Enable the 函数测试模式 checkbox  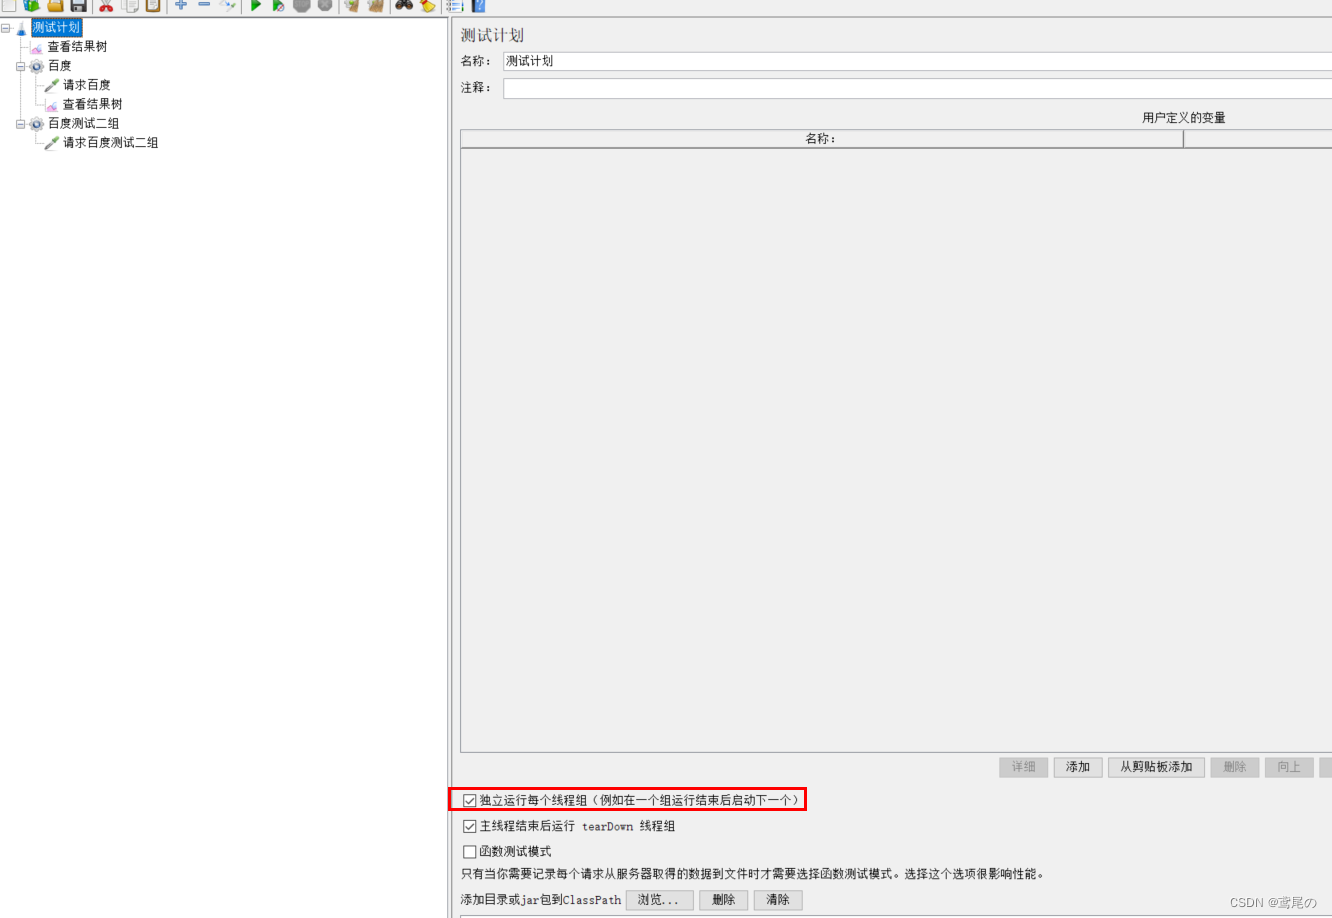pos(470,852)
